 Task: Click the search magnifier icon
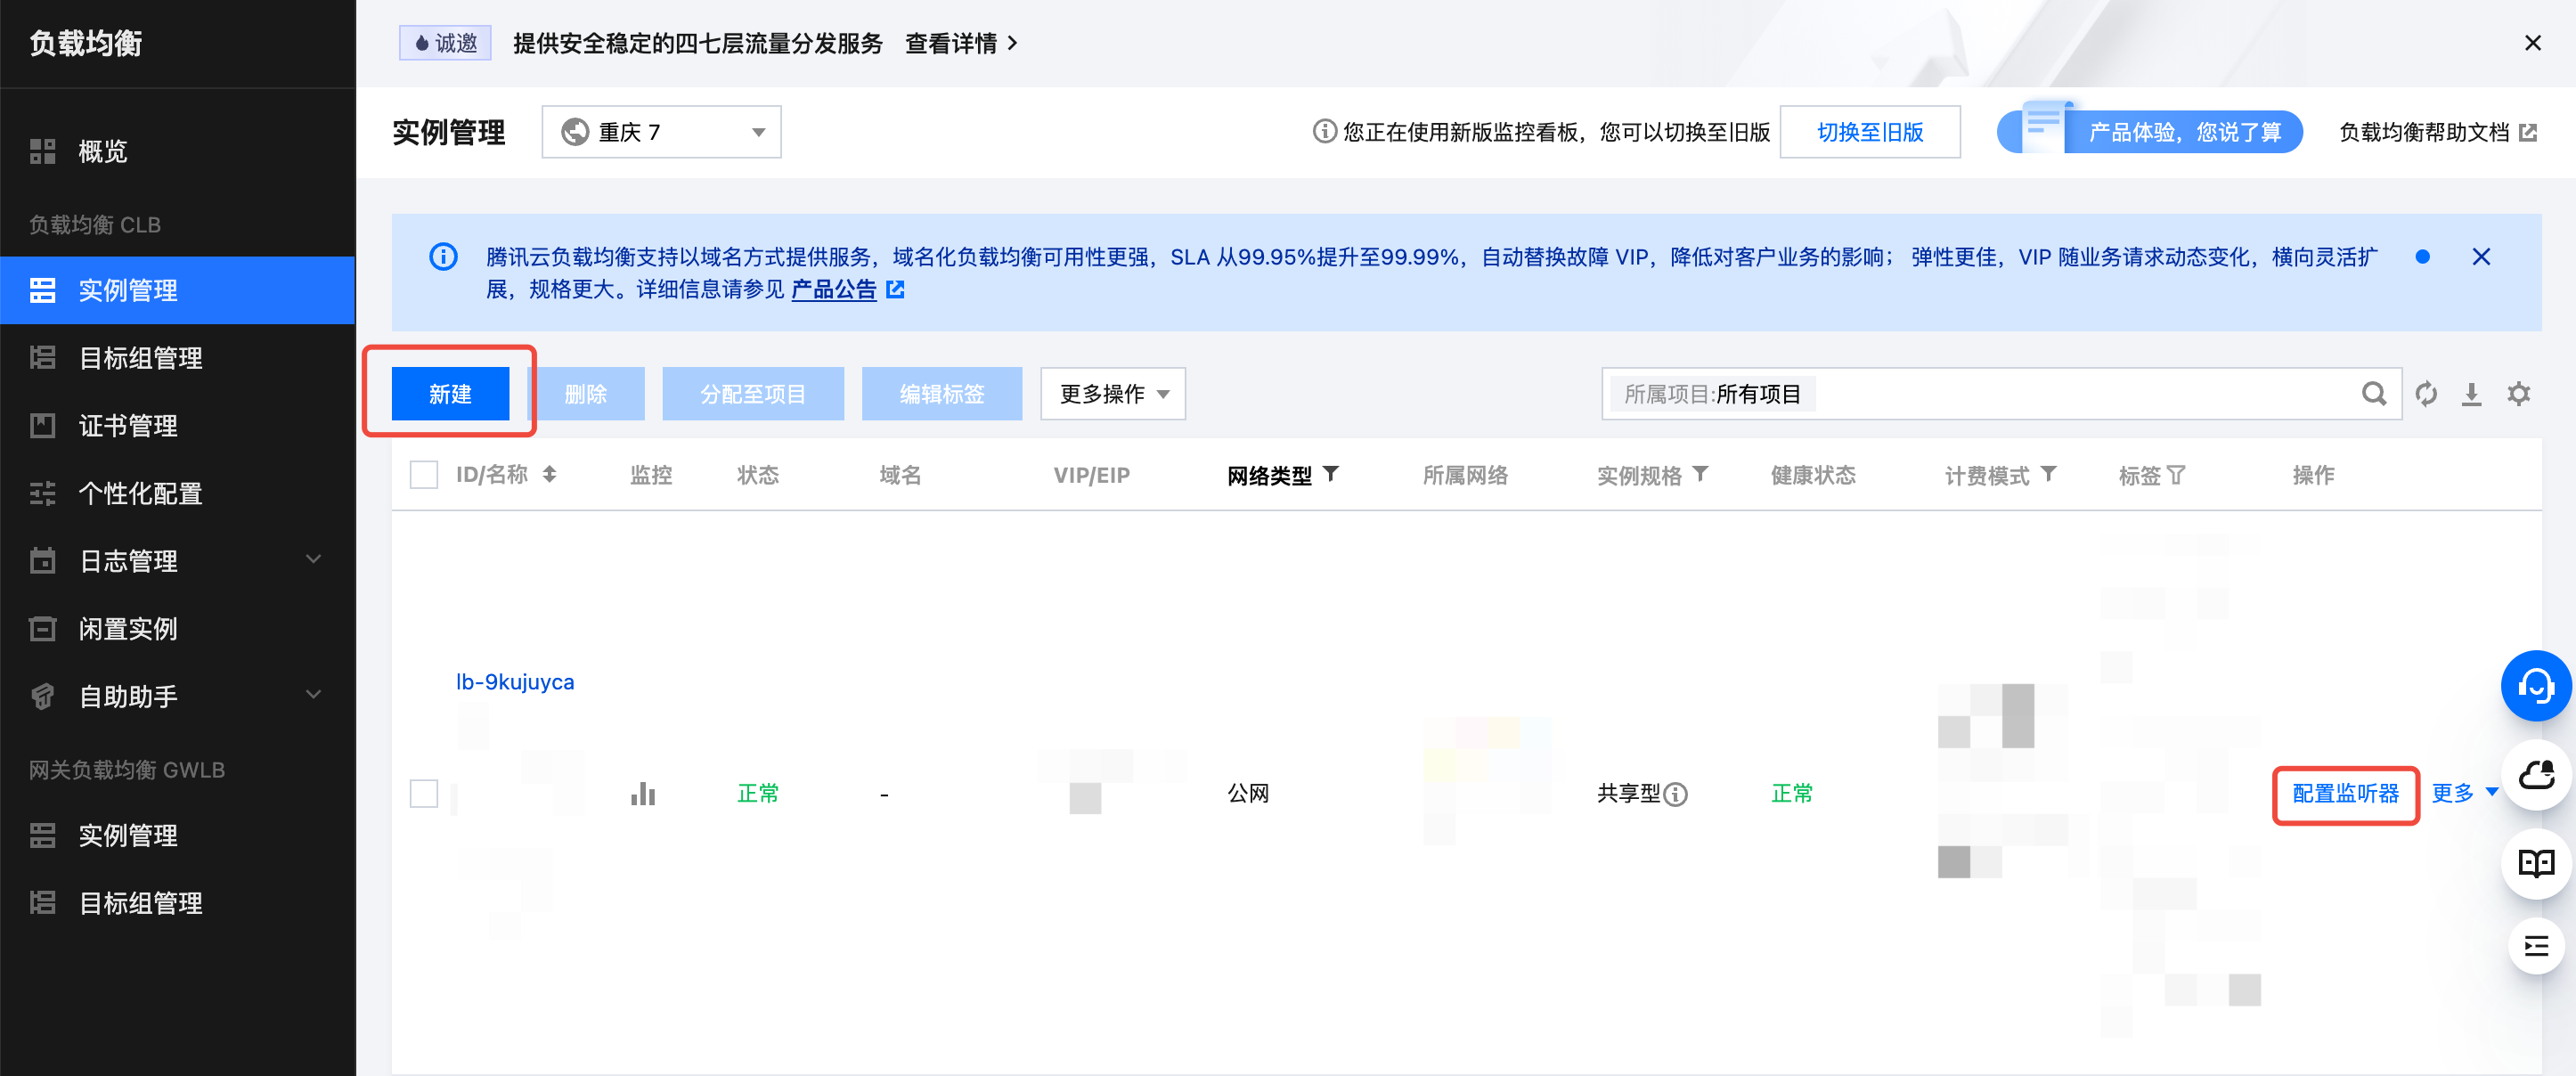pyautogui.click(x=2373, y=394)
